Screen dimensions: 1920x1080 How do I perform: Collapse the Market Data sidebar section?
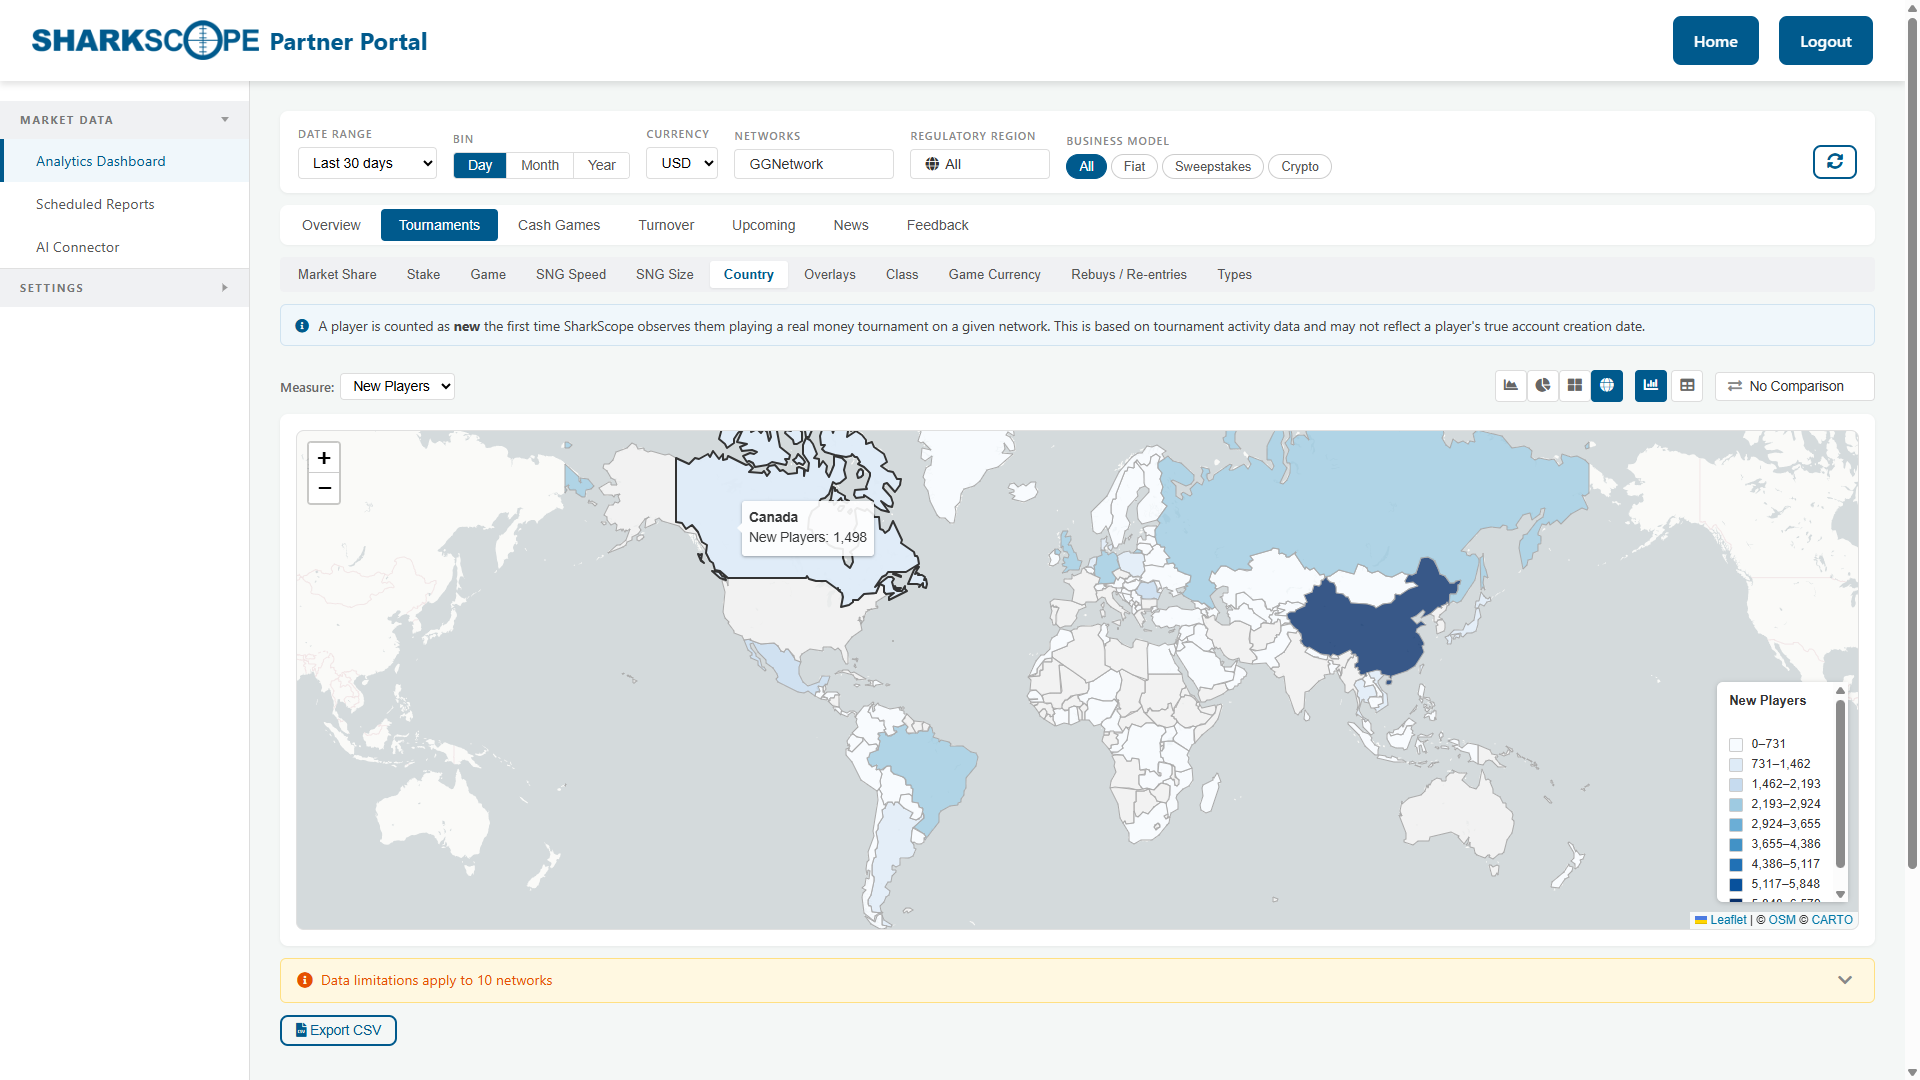pos(125,120)
